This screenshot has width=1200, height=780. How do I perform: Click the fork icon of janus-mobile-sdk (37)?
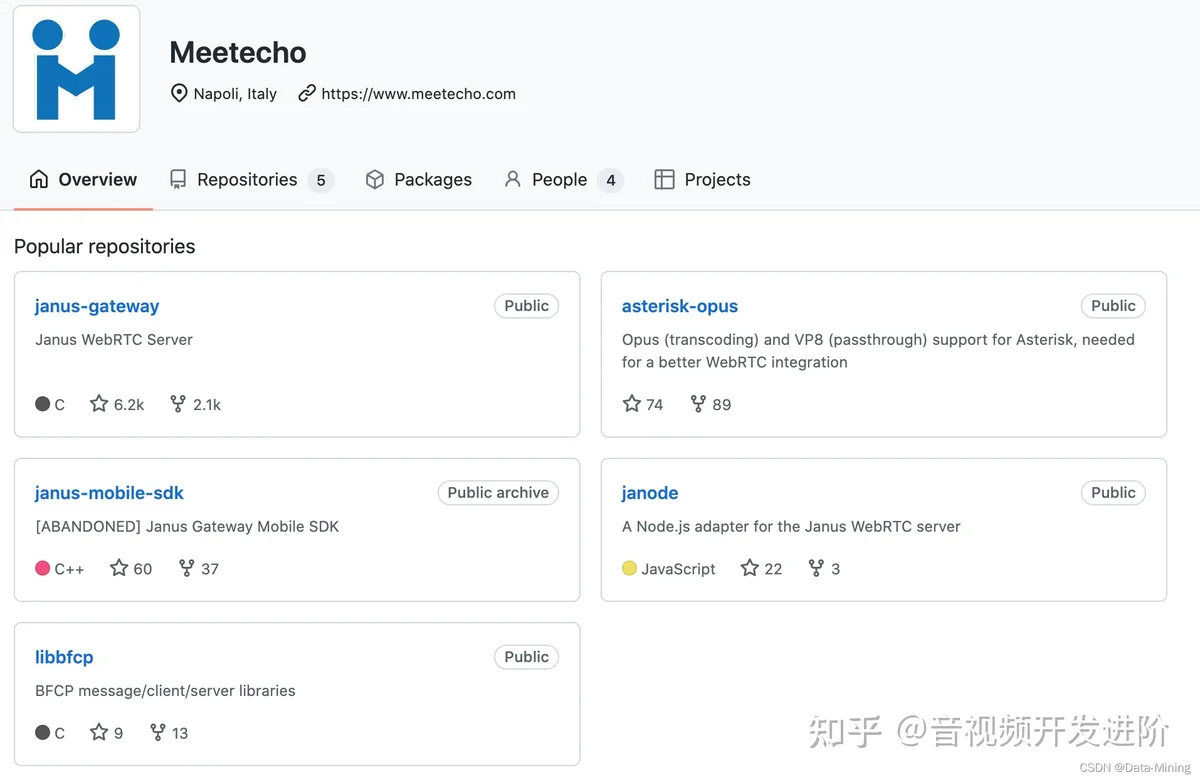(186, 568)
